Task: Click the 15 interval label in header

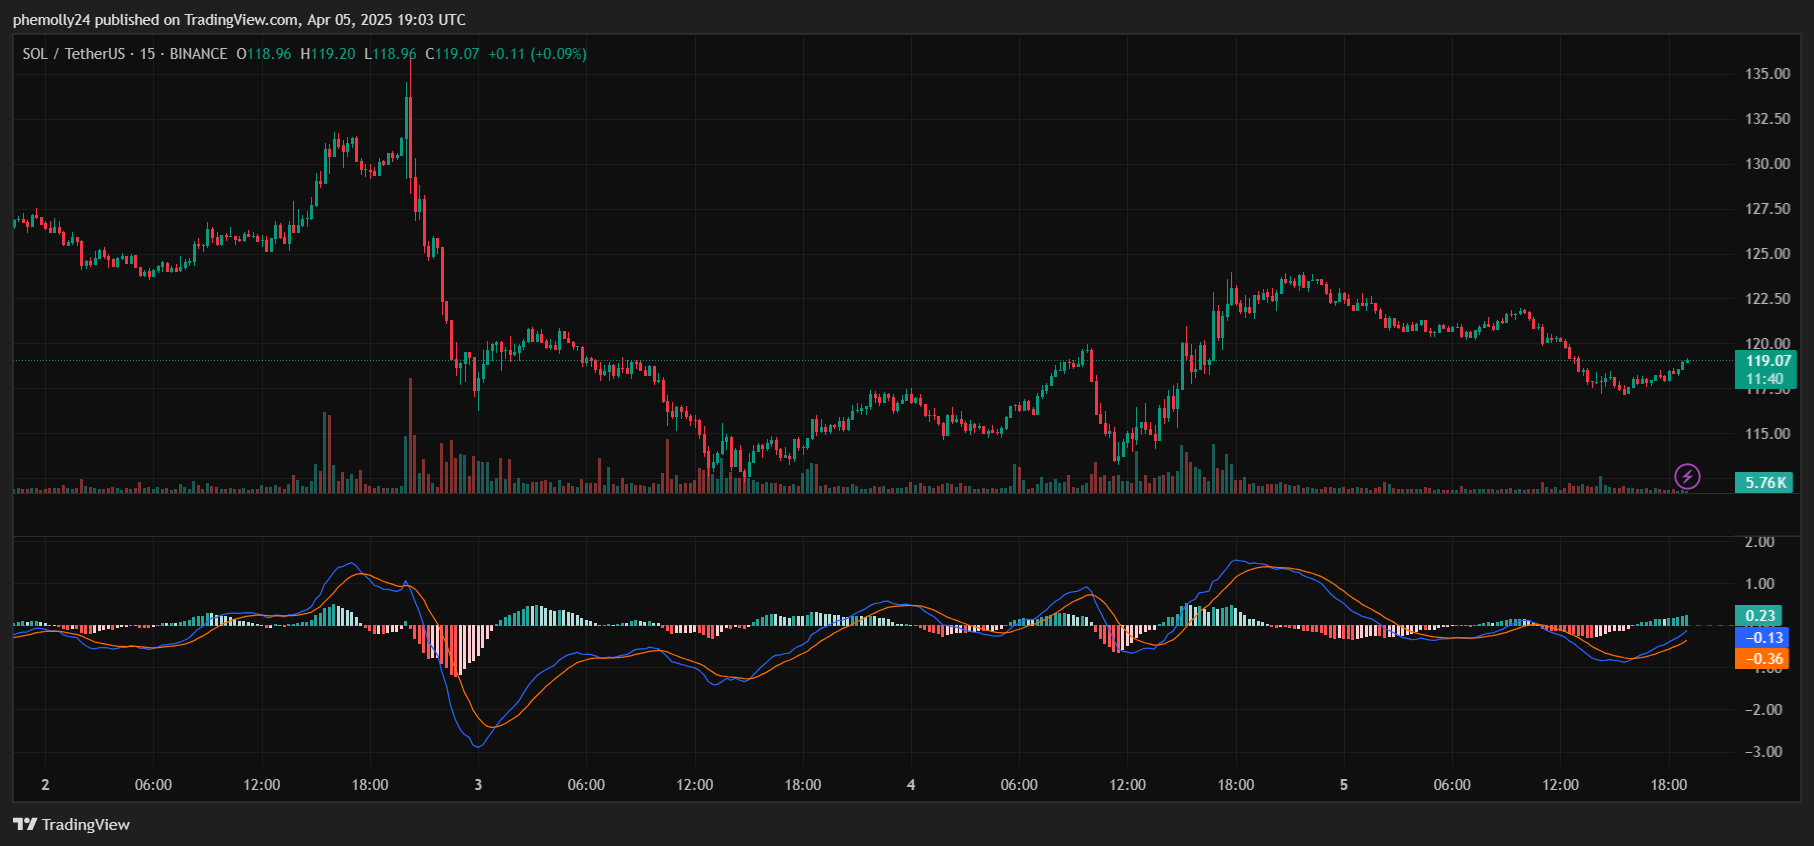Action: pyautogui.click(x=147, y=54)
